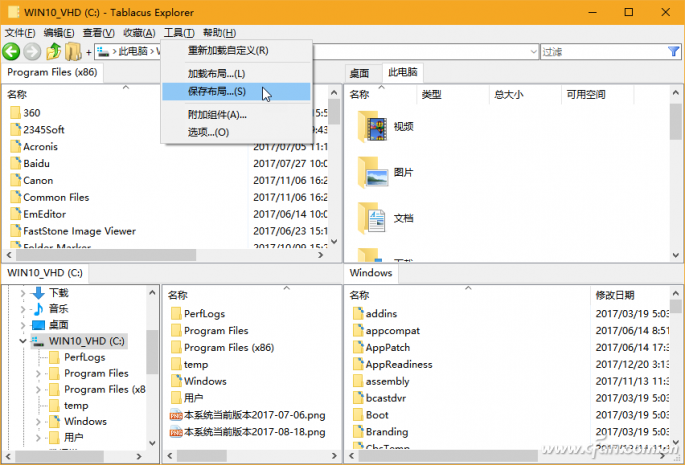Expand the 用户 tree node

(x=38, y=437)
